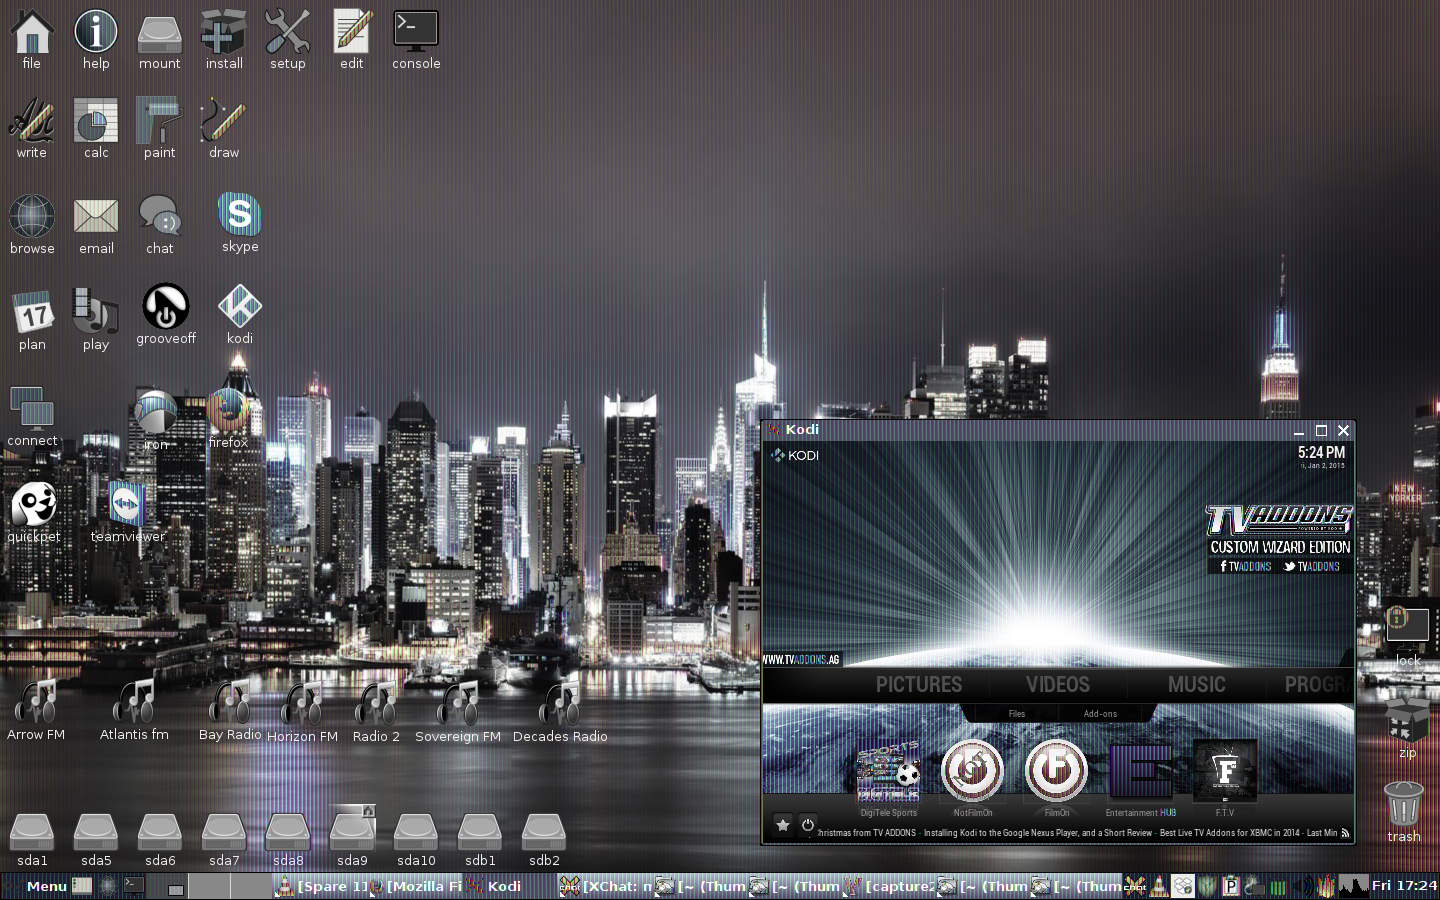The image size is (1440, 900).
Task: Select VIDEOS in Kodi's home menu
Action: coord(1058,685)
